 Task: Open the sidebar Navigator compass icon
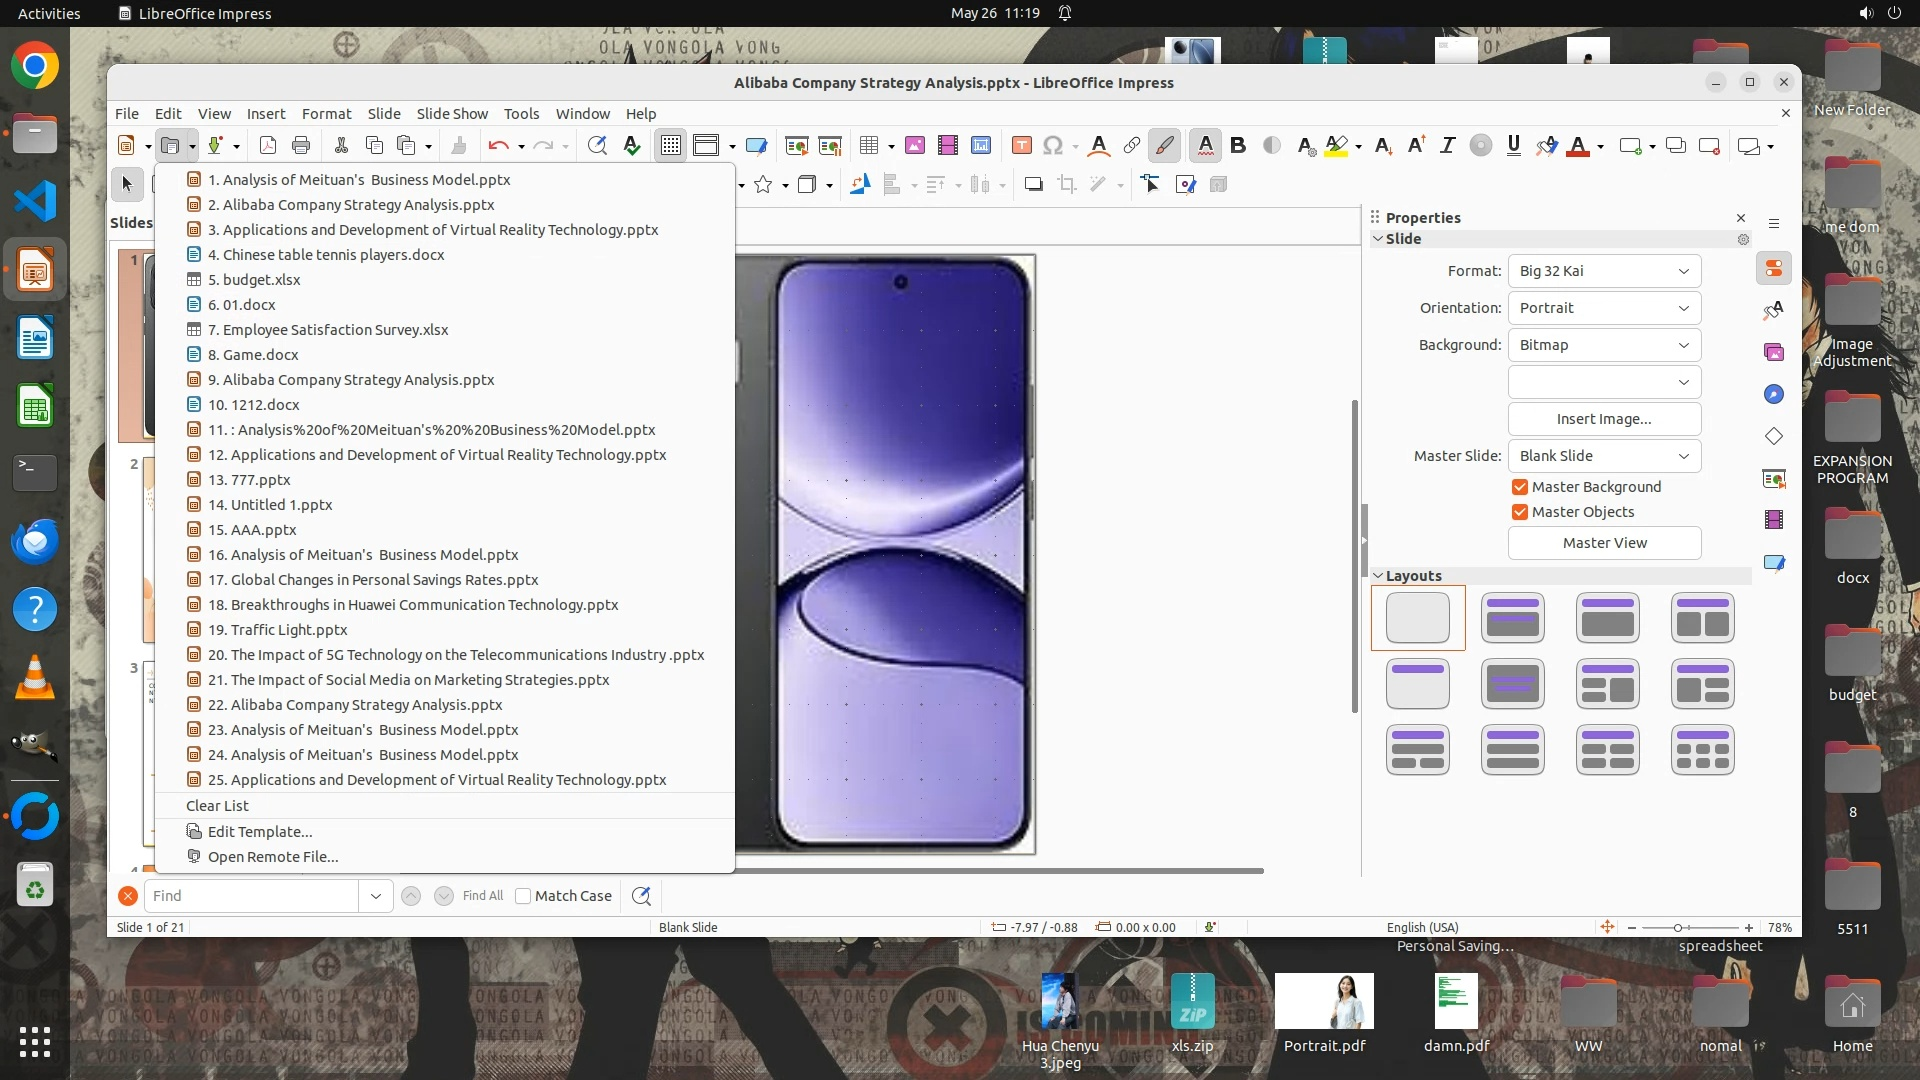[1774, 394]
